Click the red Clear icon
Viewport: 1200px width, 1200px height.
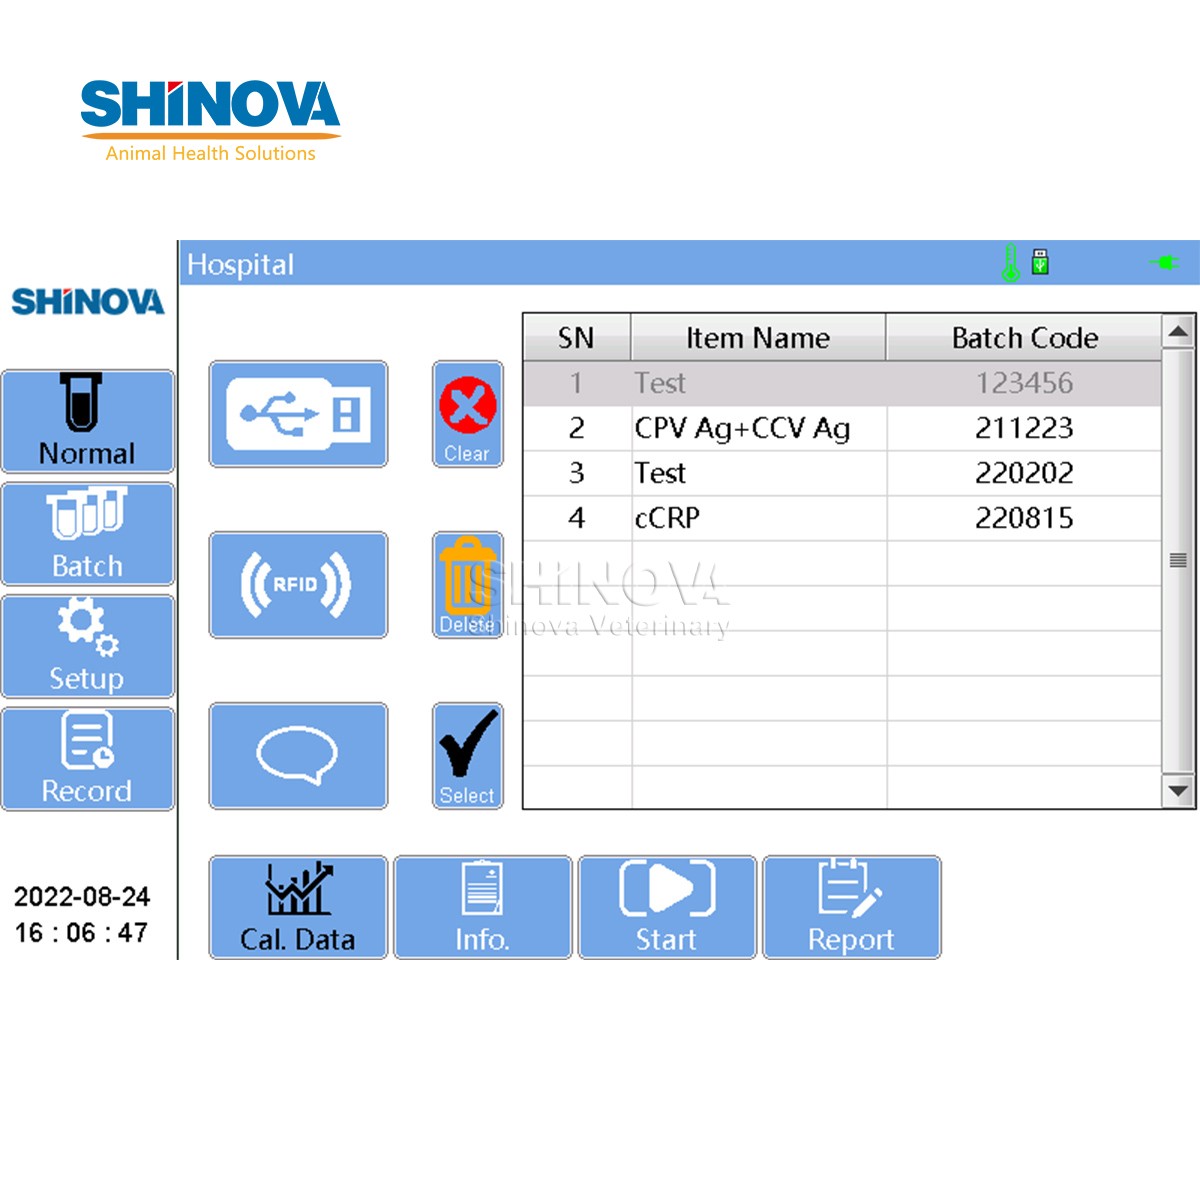pyautogui.click(x=467, y=414)
